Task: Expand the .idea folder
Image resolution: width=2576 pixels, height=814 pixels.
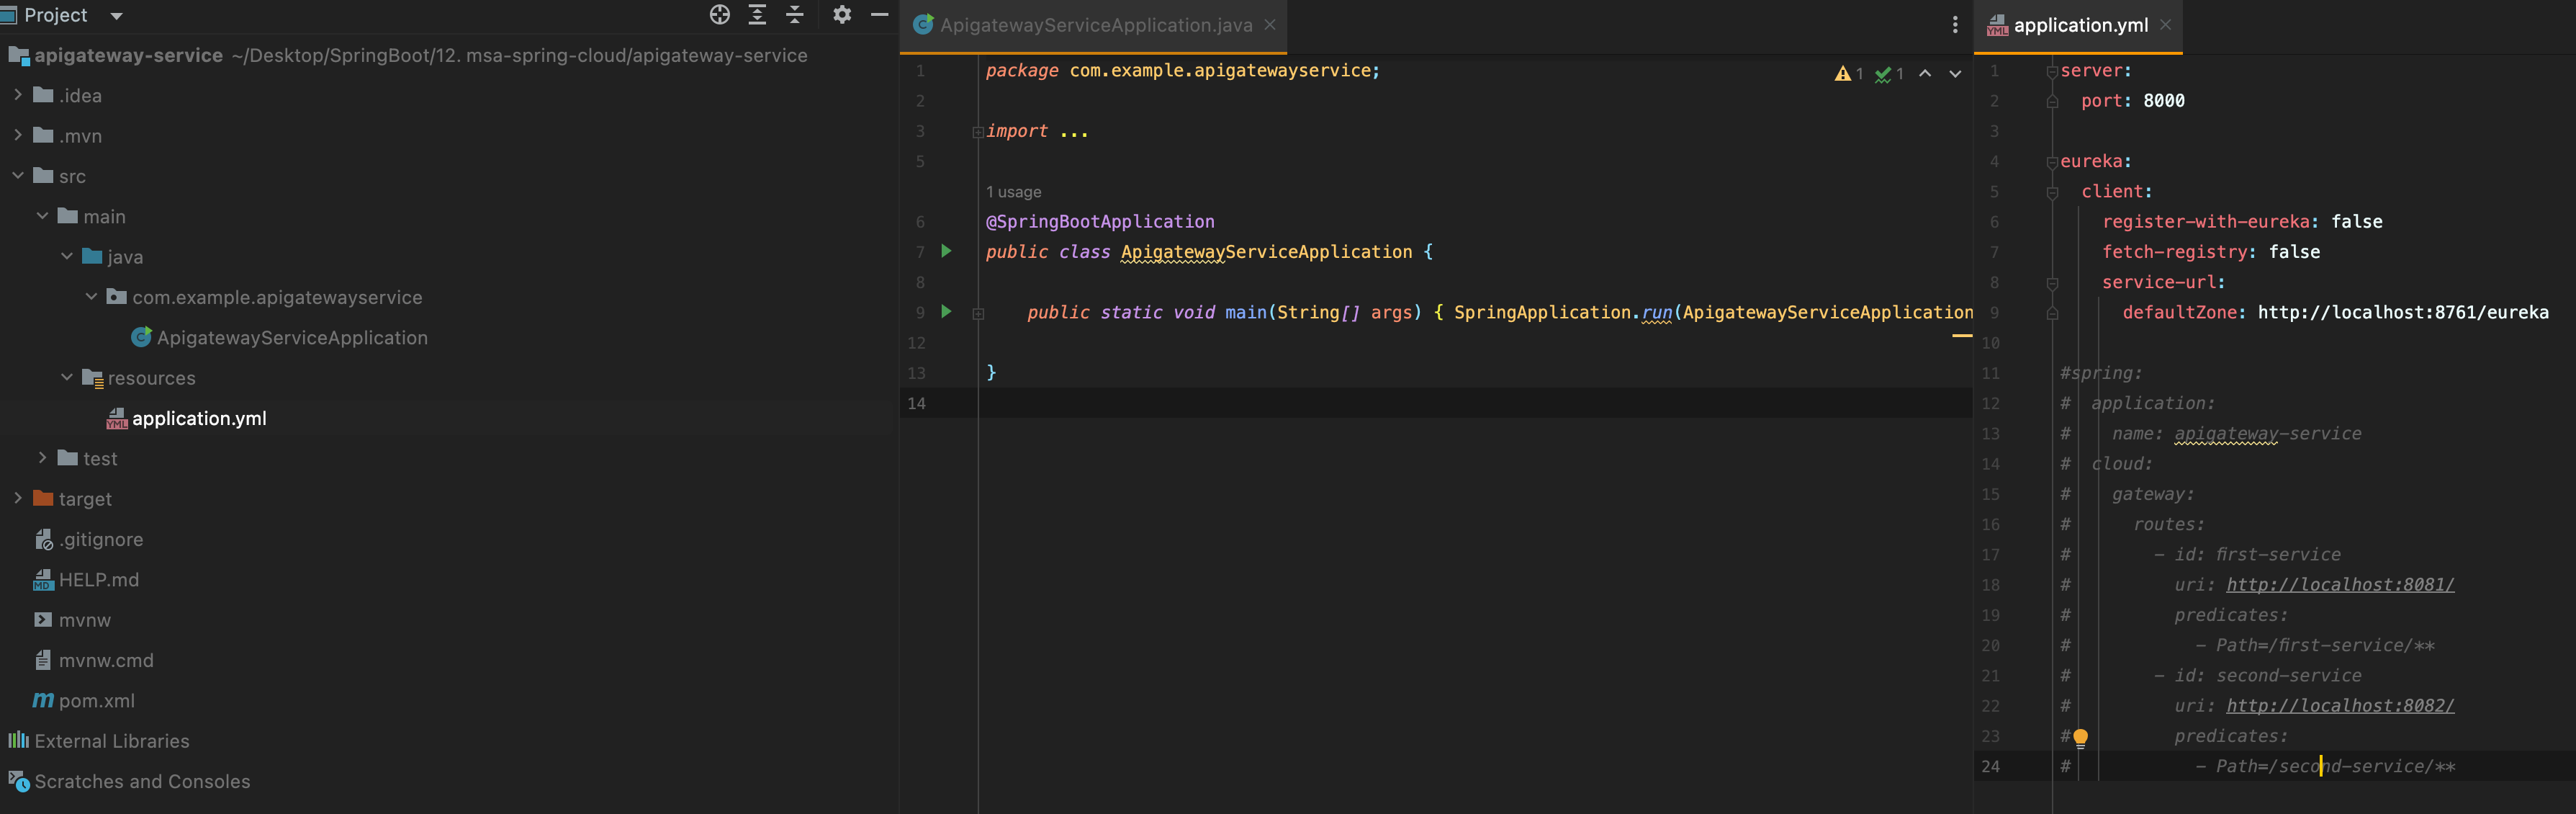Action: click(x=17, y=94)
